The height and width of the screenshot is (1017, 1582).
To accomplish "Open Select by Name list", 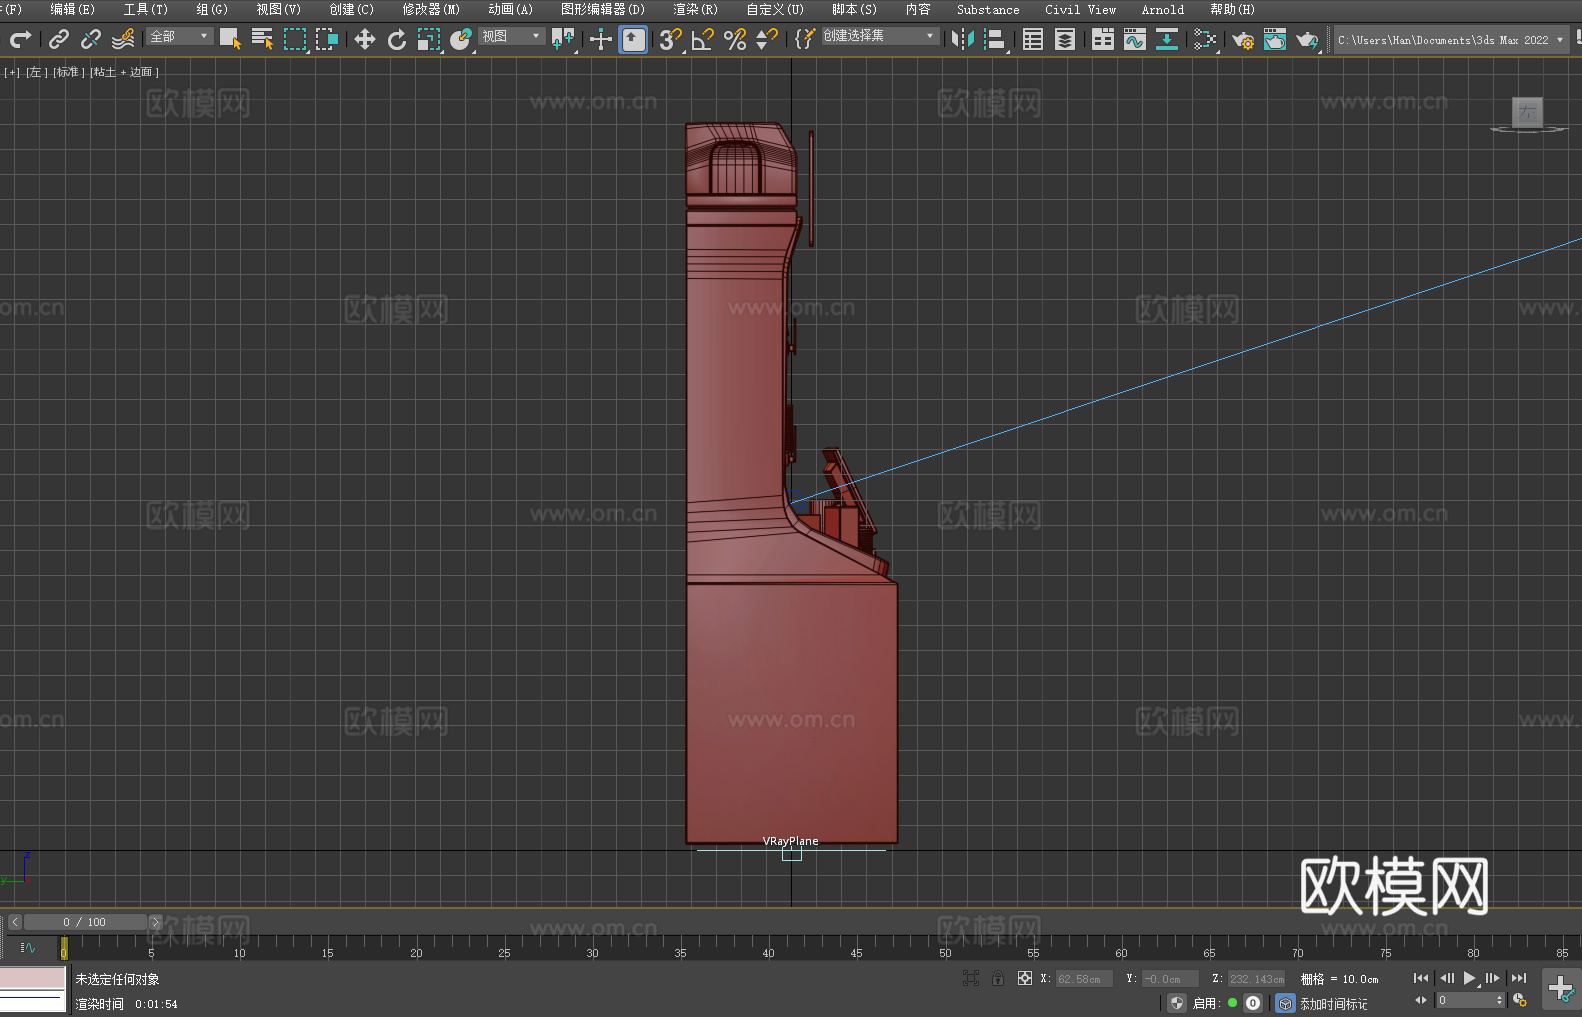I will [x=262, y=39].
